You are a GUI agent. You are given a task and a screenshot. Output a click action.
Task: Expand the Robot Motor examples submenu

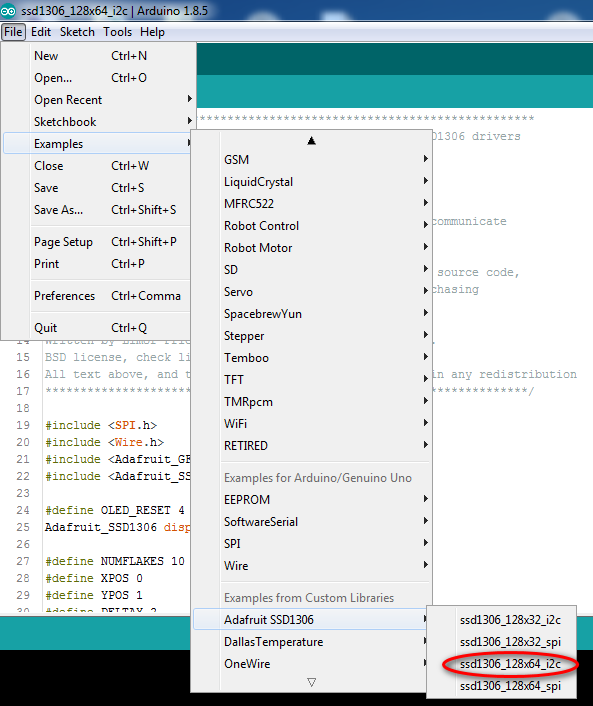[312, 248]
